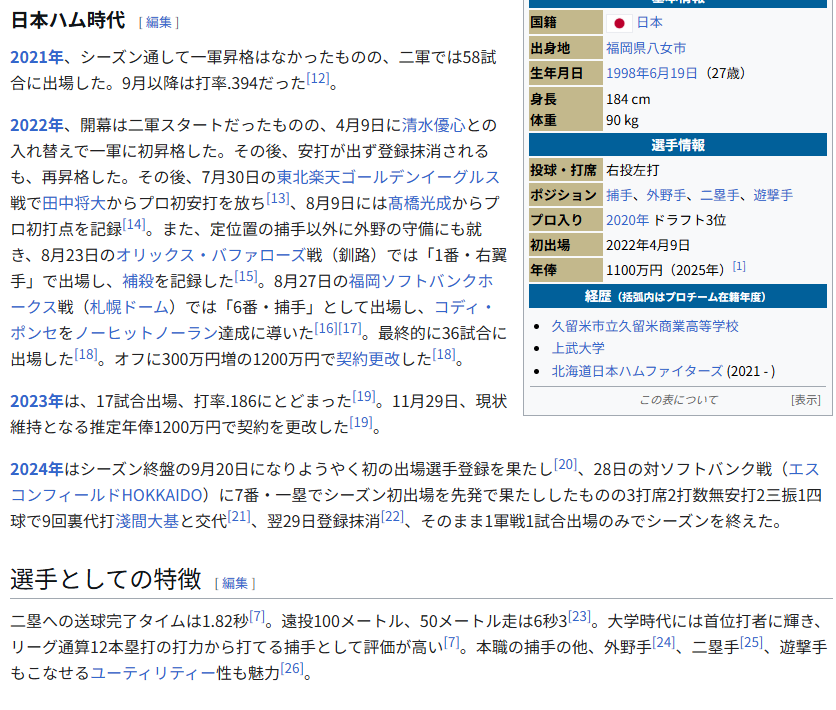The width and height of the screenshot is (836, 710).
Task: Open オリックス・バファローズ team link
Action: point(211,255)
